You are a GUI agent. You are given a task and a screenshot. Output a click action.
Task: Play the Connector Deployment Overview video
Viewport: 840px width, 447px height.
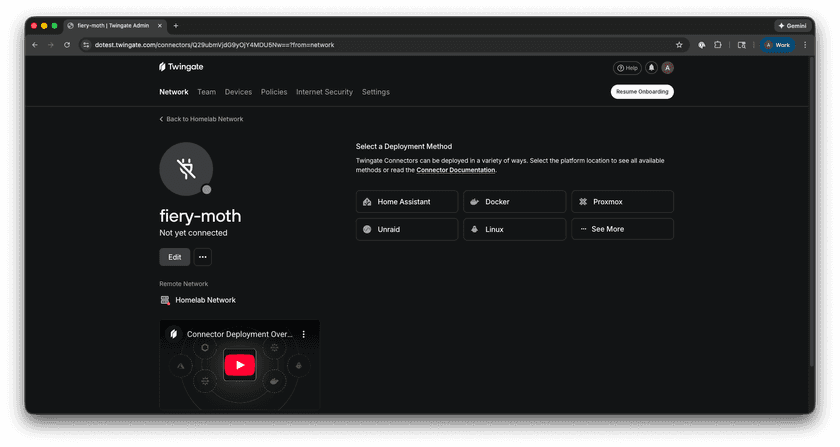tap(239, 365)
